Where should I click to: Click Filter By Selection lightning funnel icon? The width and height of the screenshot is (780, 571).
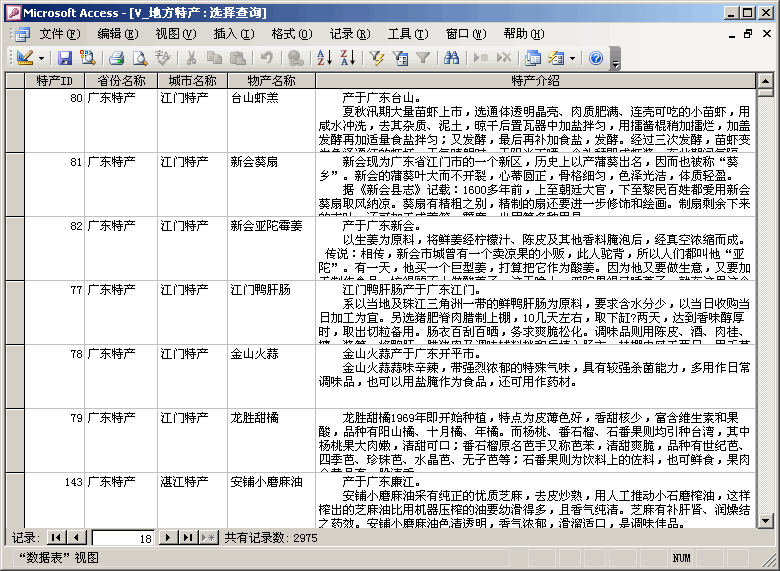(377, 58)
